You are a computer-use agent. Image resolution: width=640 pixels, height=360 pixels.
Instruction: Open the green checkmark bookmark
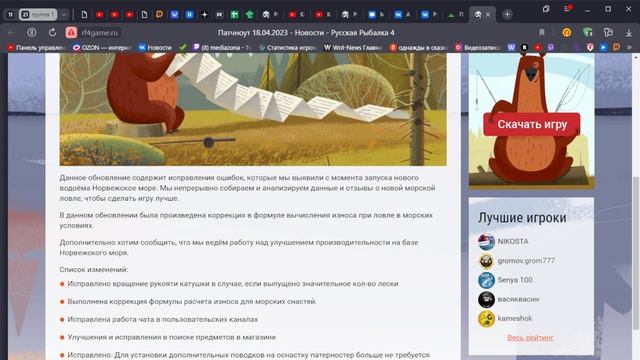point(182,48)
